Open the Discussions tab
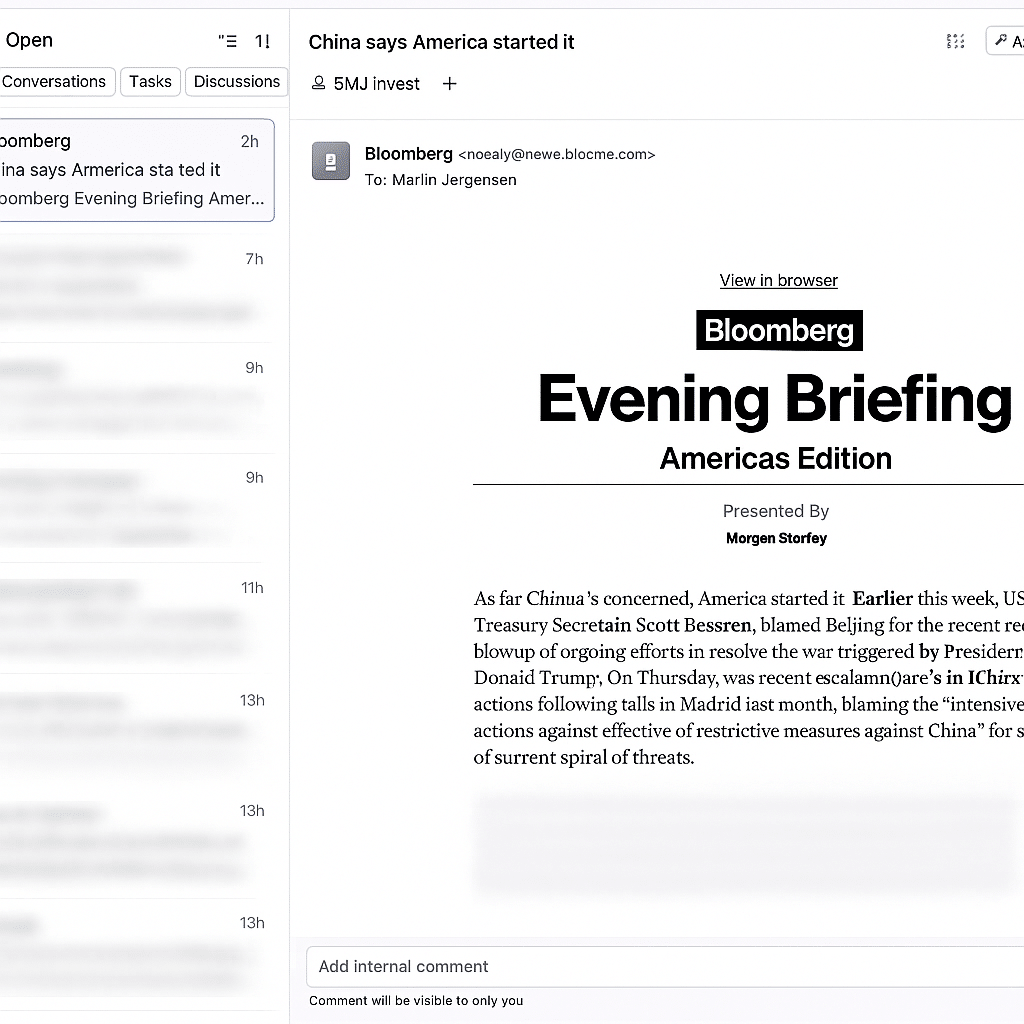This screenshot has width=1024, height=1024. coord(236,81)
